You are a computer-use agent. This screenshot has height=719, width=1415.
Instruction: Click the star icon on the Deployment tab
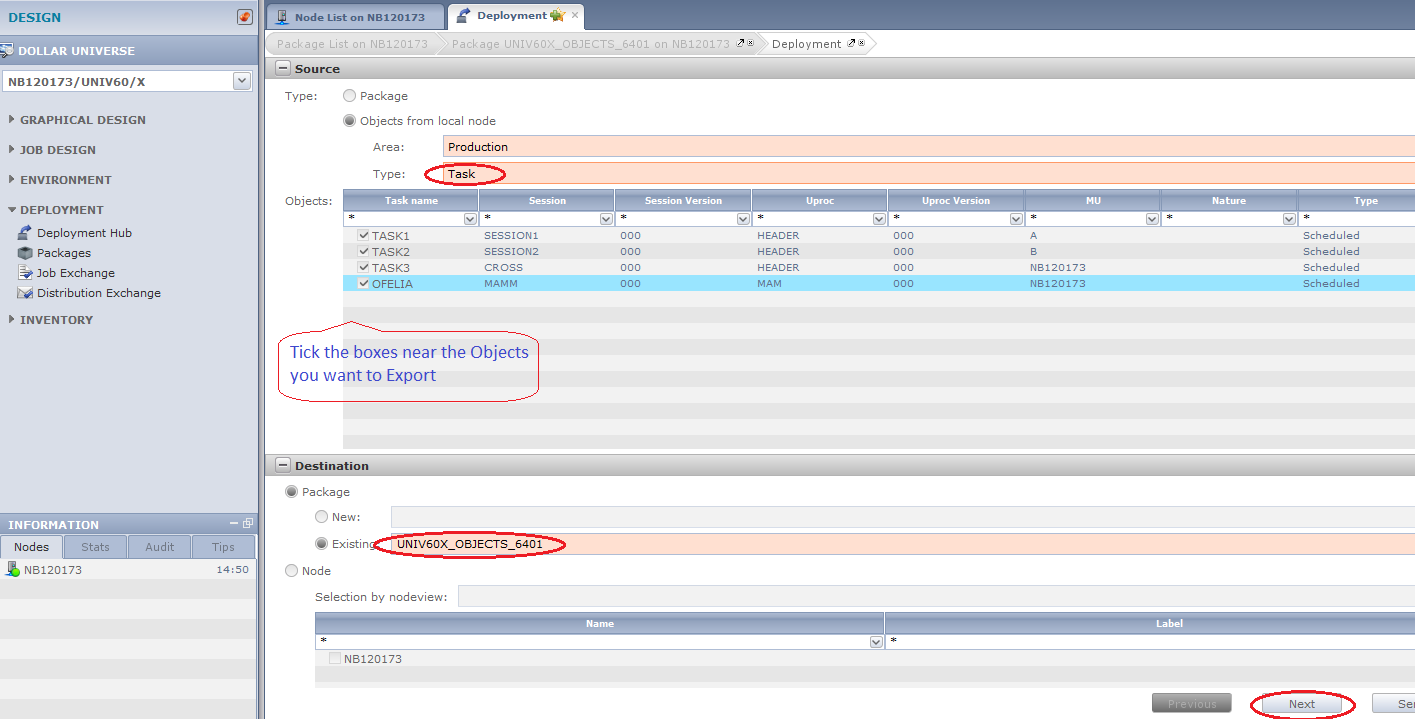click(558, 16)
